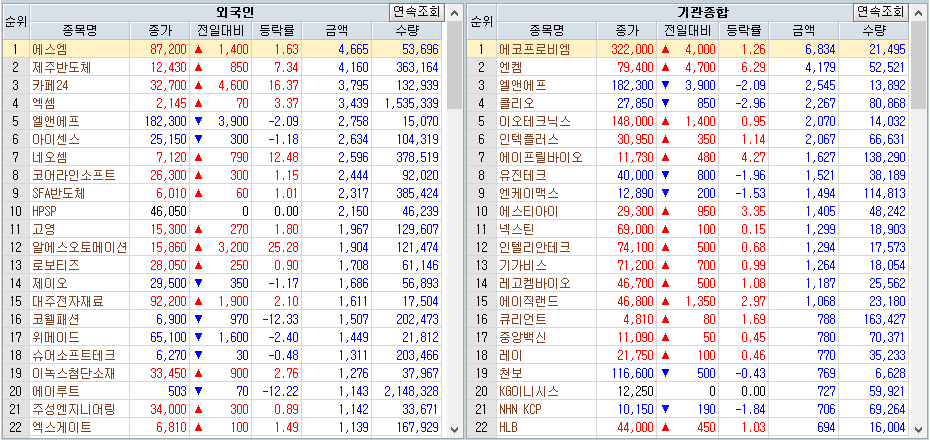This screenshot has height=440, width=930.
Task: Select stock 주성엔지니어링
Action: 74,409
